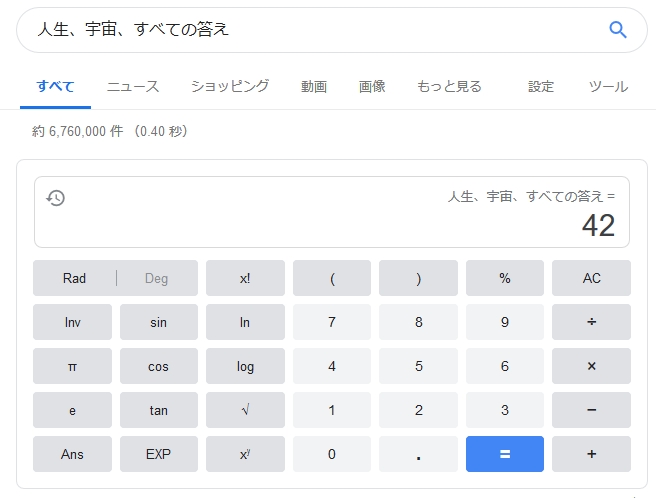Viewport: 656px width, 498px height.
Task: Open the 設定 menu
Action: (x=541, y=86)
